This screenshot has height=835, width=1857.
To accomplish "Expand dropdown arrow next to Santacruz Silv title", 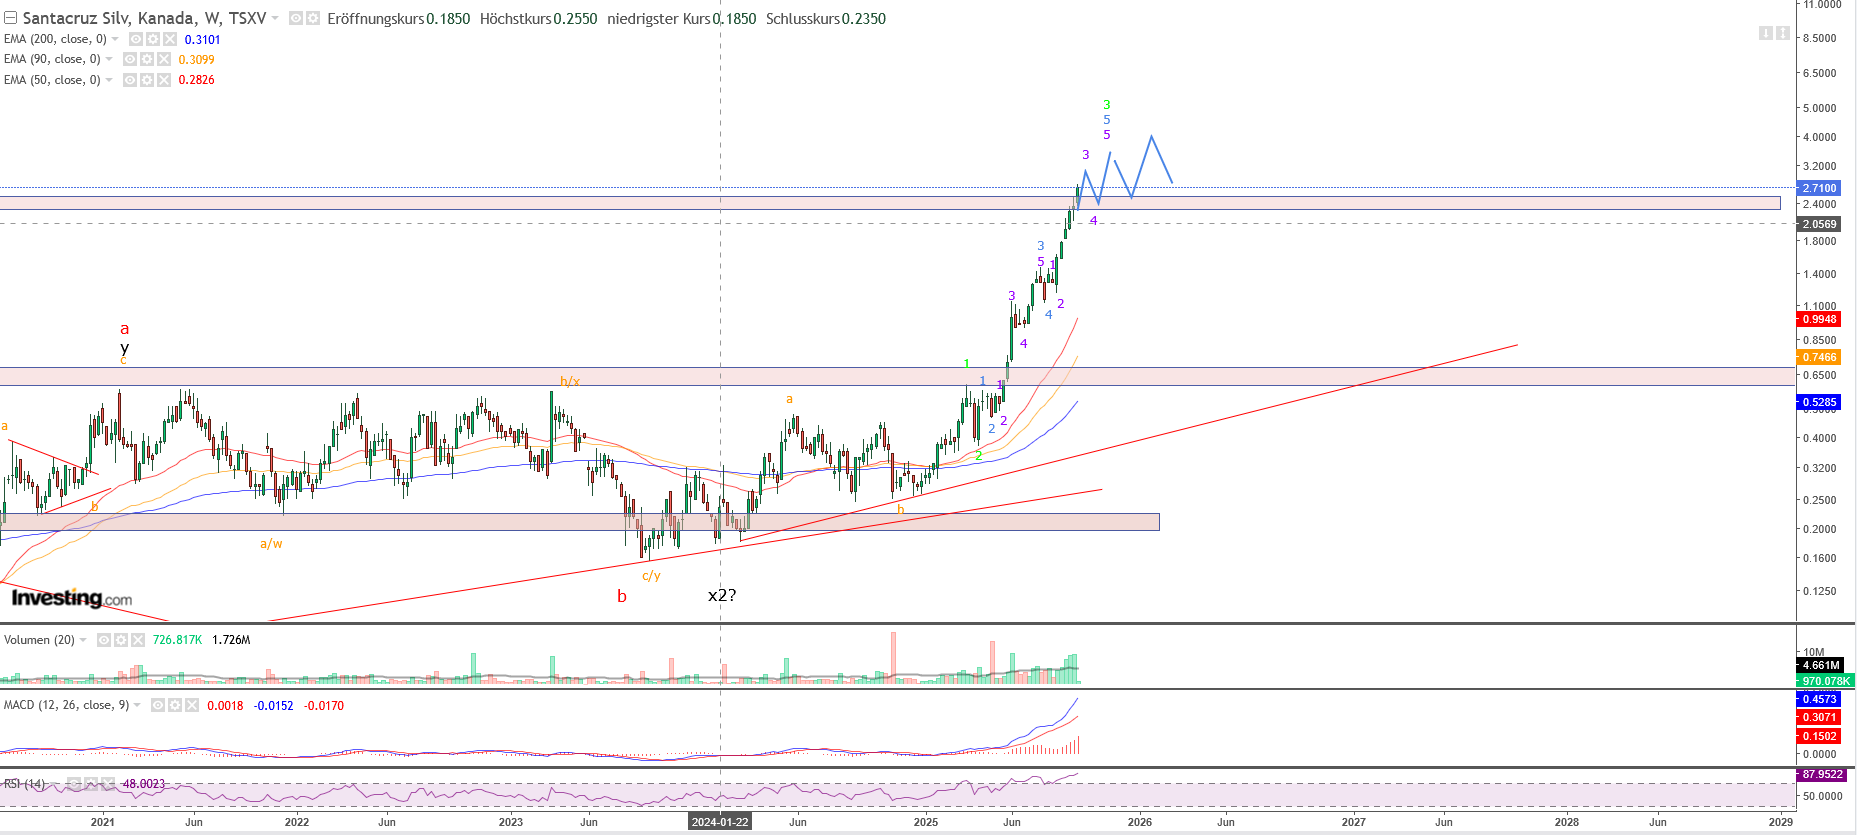I will click(x=275, y=19).
